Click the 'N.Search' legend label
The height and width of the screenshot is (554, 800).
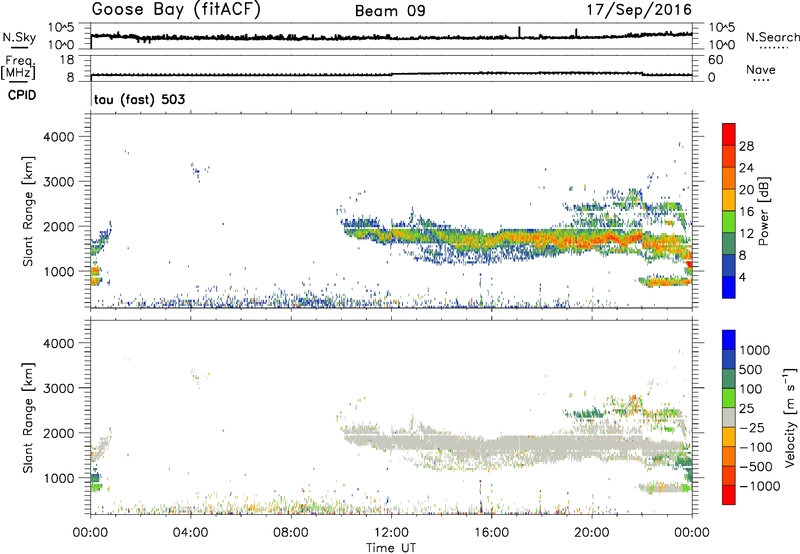(772, 37)
